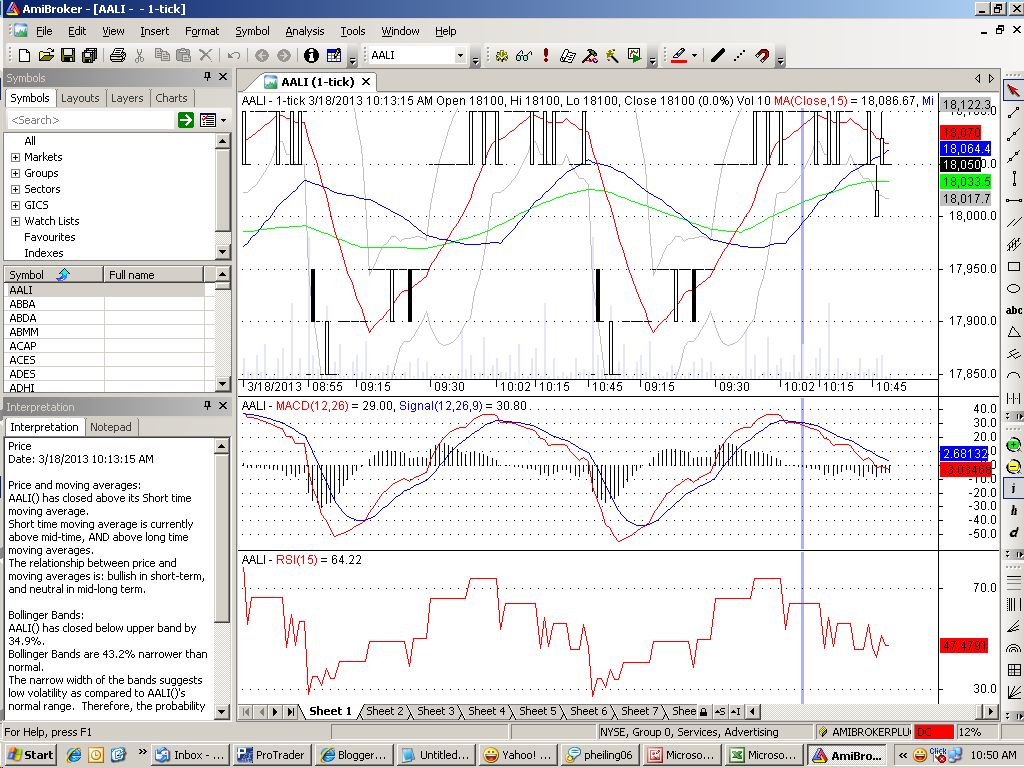The height and width of the screenshot is (768, 1024).
Task: Select the red arrow pointer tool
Action: click(1013, 91)
